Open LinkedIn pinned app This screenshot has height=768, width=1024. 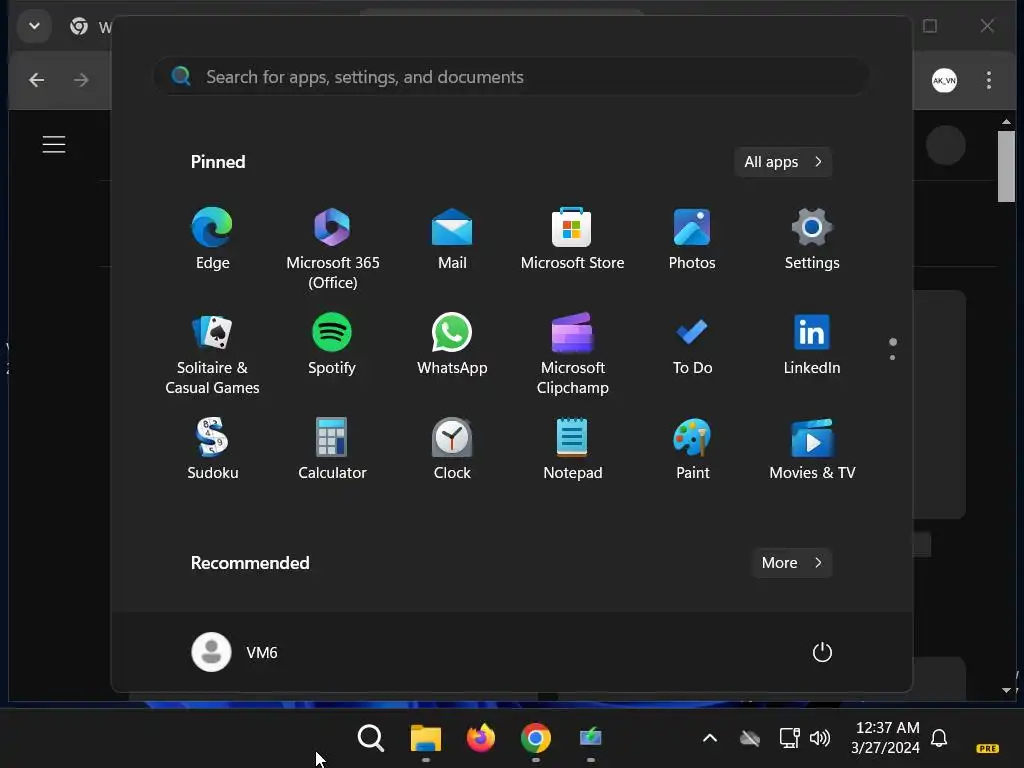pos(812,344)
